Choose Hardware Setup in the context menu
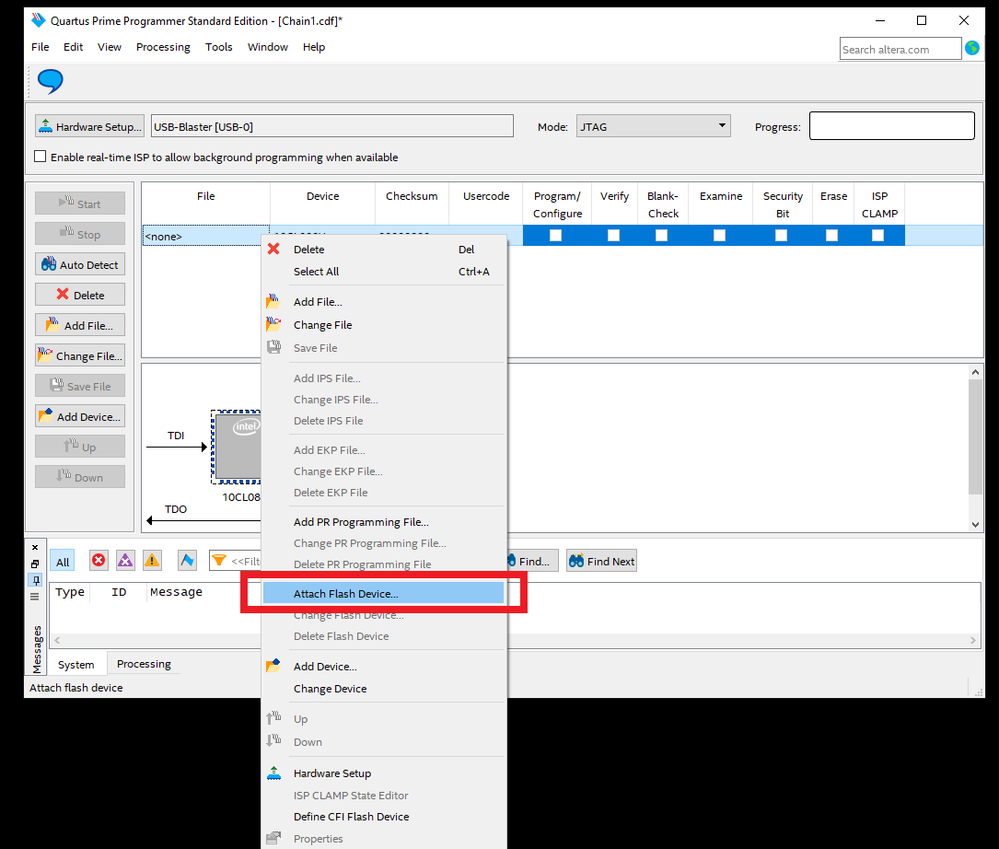The image size is (999, 849). (x=384, y=774)
